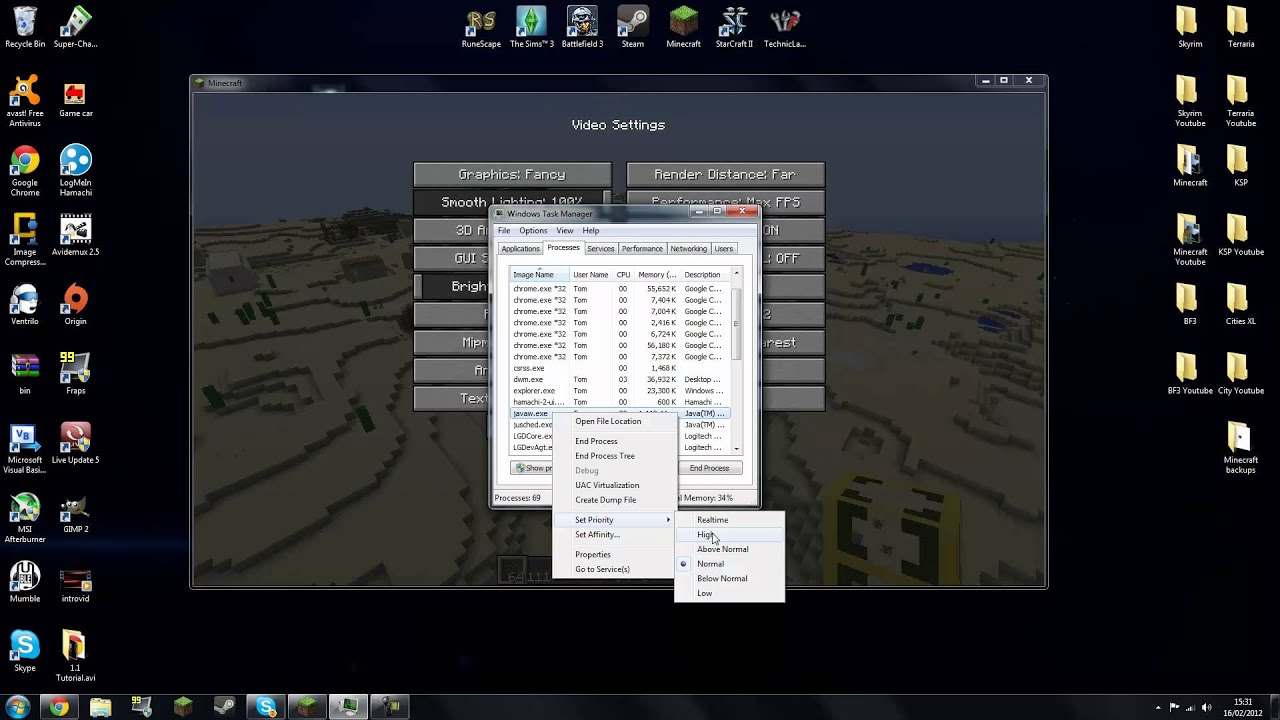Switch to the Performance tab
The image size is (1280, 720).
tap(642, 249)
